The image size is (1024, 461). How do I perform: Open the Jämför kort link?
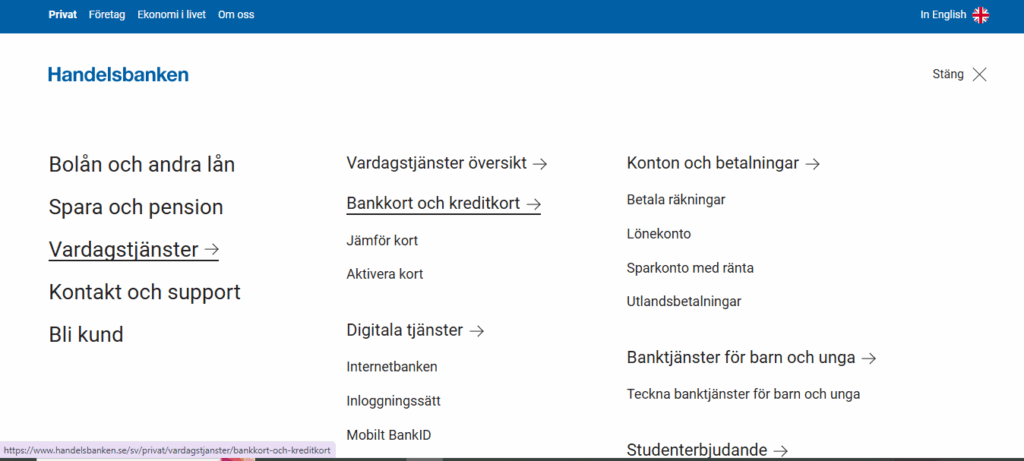click(382, 240)
